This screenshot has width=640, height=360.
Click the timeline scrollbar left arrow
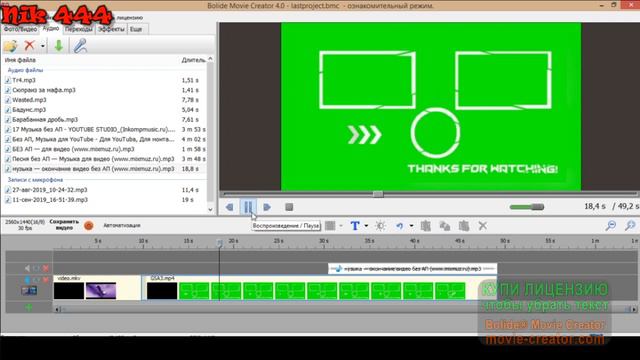[58, 309]
